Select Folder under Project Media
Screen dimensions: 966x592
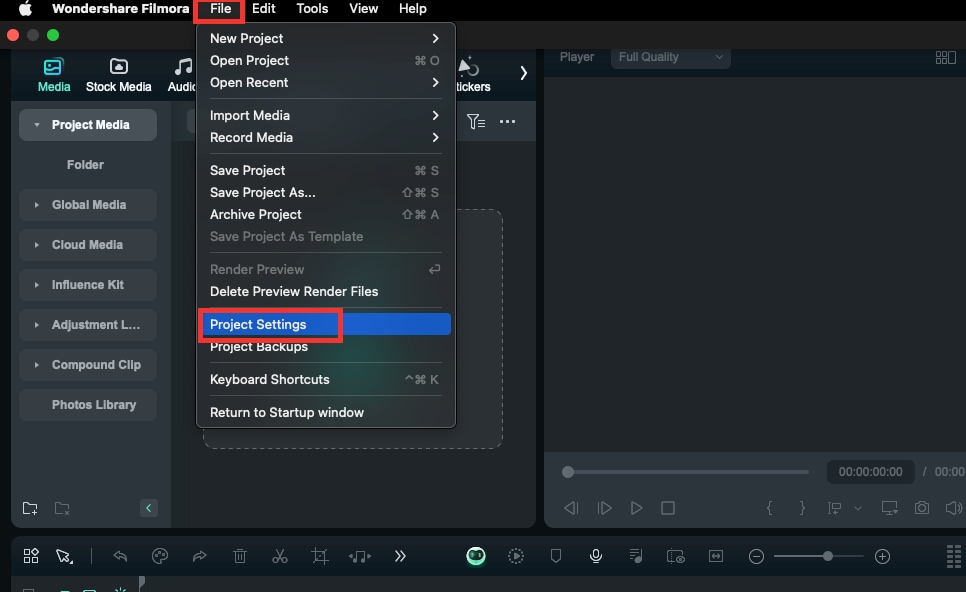coord(85,164)
